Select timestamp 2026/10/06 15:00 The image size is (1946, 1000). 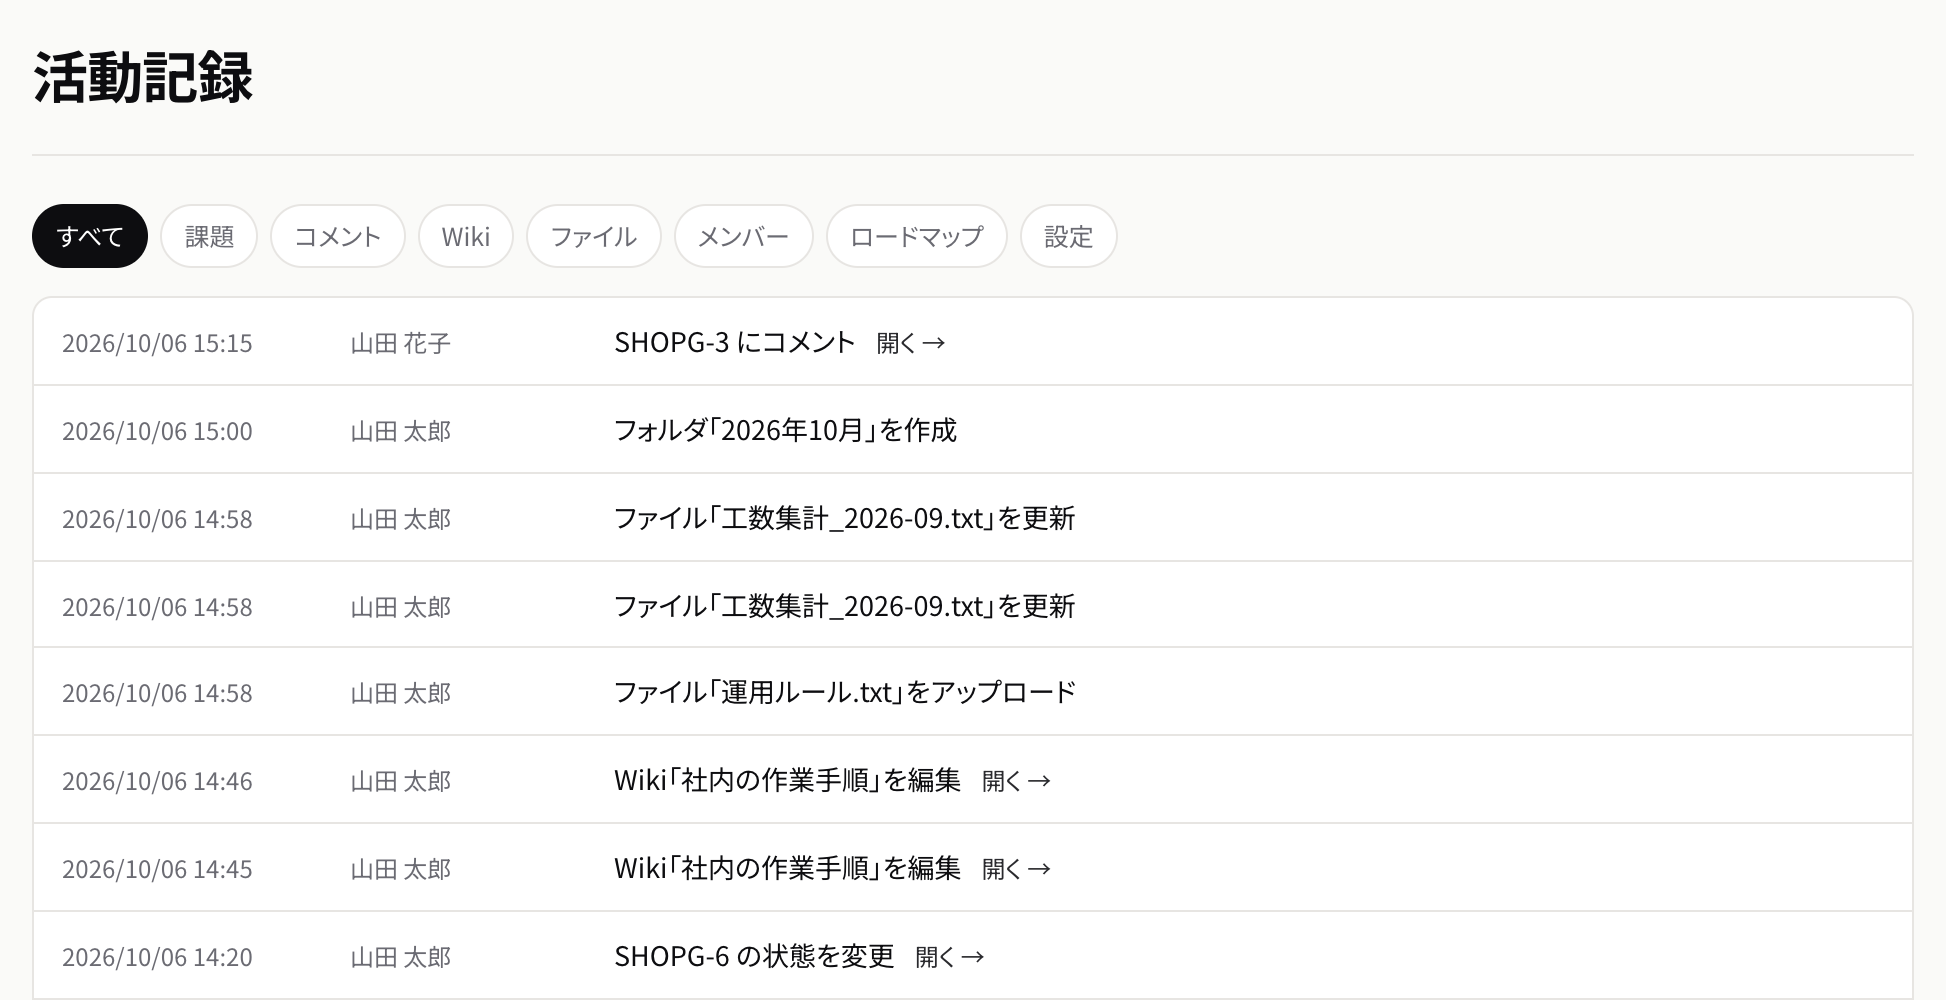157,431
